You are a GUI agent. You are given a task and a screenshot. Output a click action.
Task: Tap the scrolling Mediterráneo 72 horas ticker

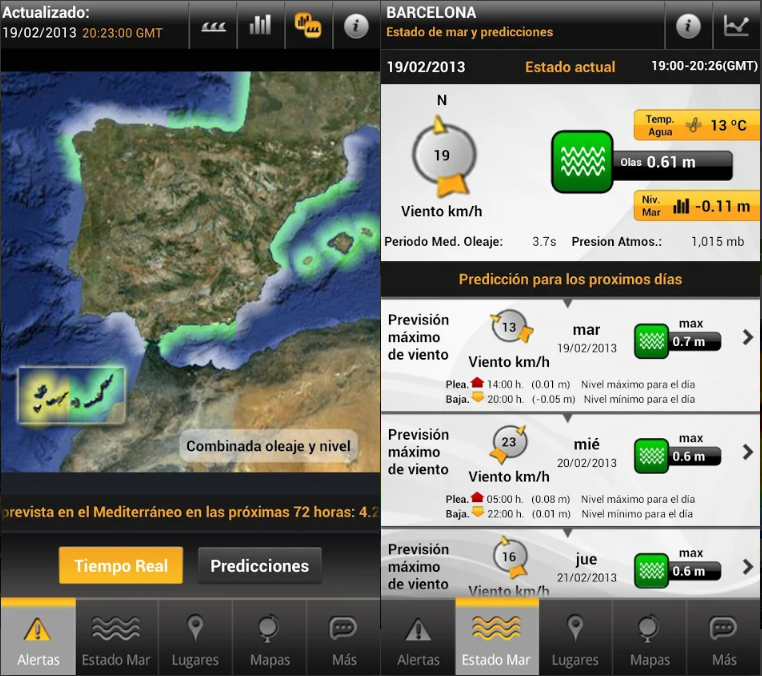pyautogui.click(x=190, y=512)
